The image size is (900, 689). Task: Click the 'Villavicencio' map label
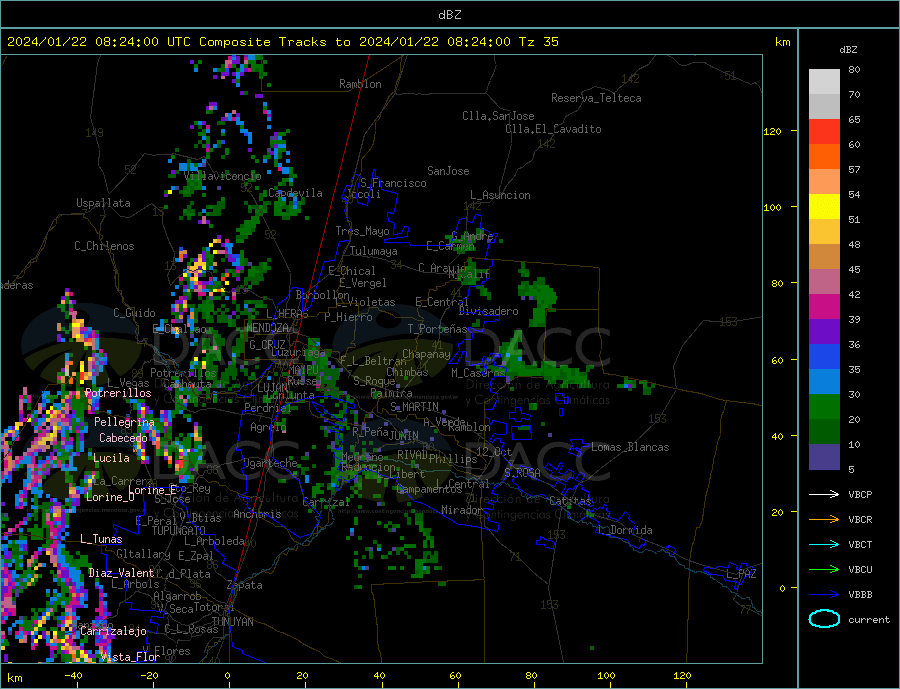223,176
